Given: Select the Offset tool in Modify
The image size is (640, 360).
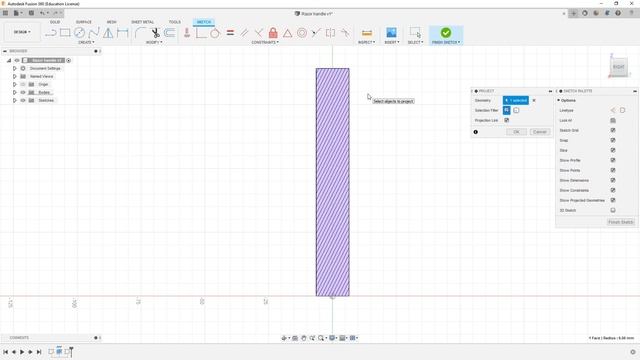Looking at the screenshot, I should [170, 33].
